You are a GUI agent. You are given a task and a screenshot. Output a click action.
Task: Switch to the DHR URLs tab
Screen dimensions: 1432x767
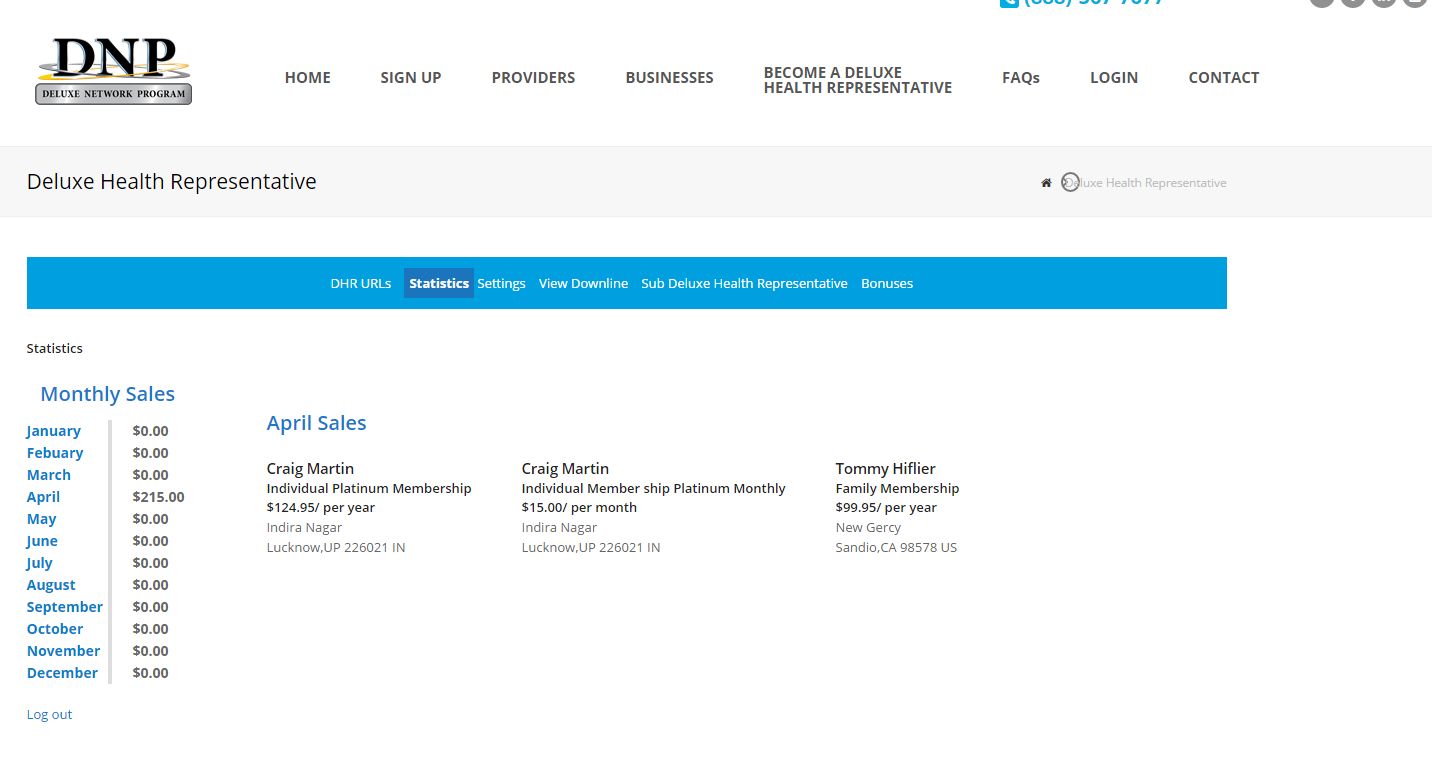(361, 283)
